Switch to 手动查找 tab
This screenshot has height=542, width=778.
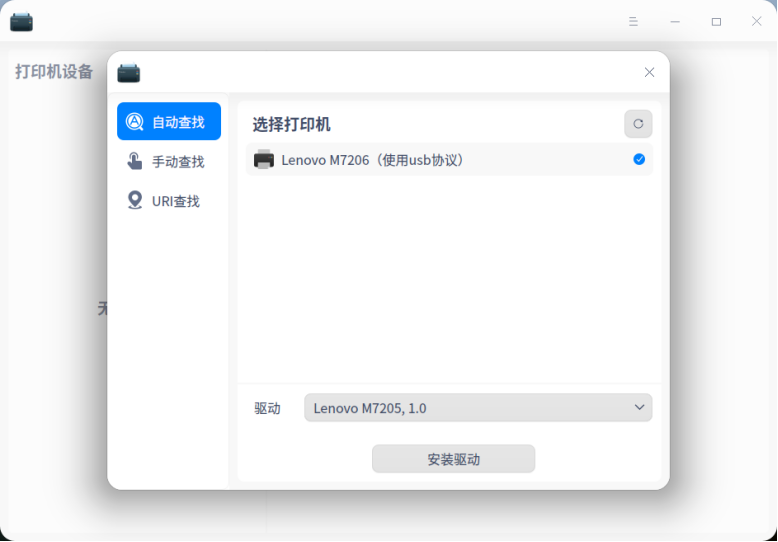(169, 161)
